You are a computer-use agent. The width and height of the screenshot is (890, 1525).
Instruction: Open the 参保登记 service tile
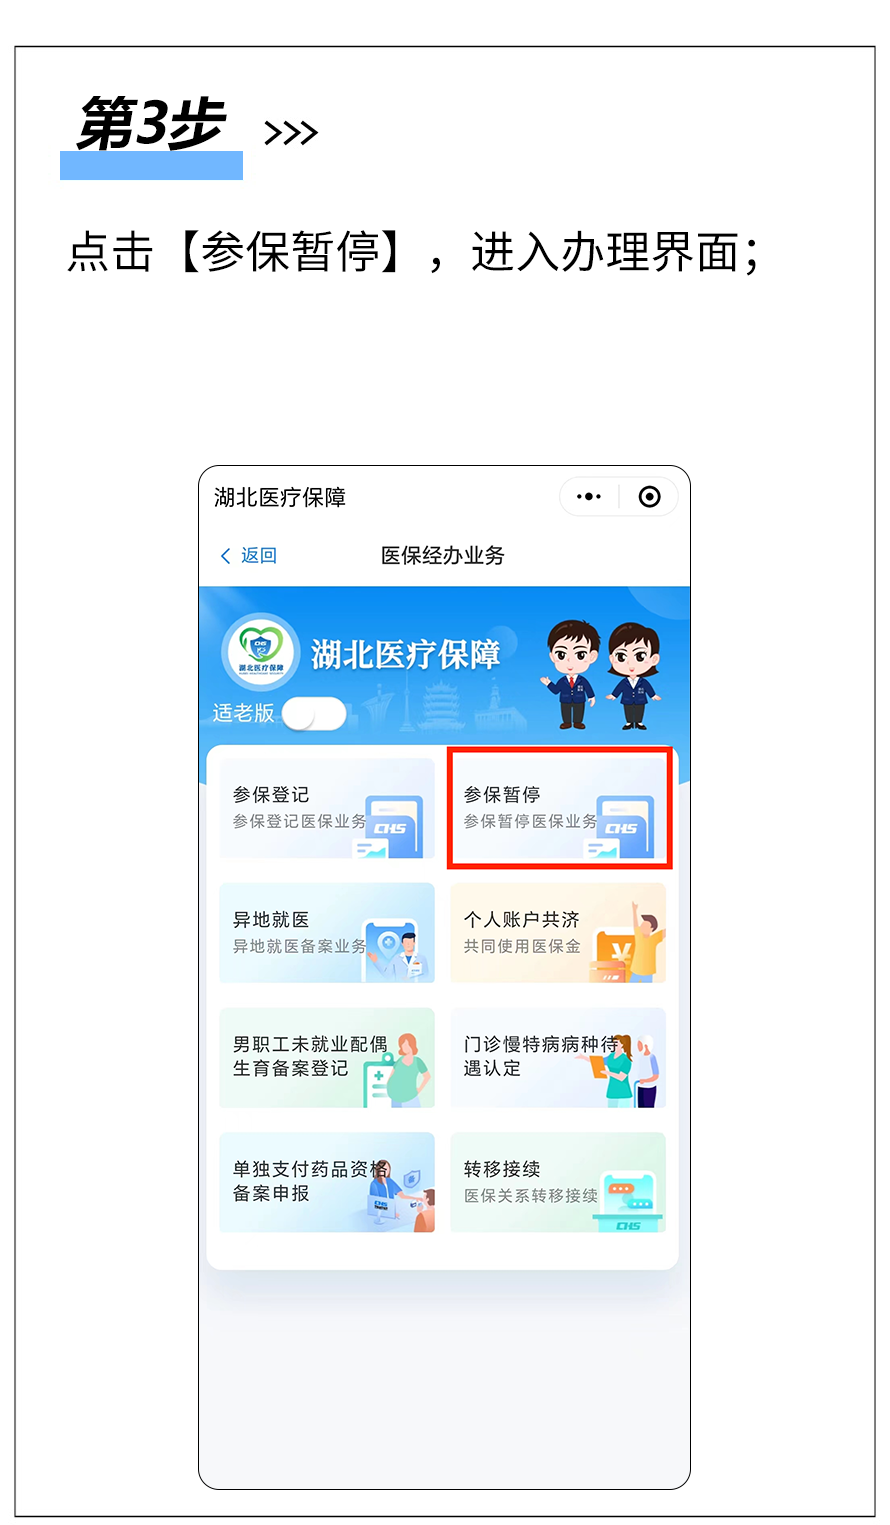click(x=327, y=808)
